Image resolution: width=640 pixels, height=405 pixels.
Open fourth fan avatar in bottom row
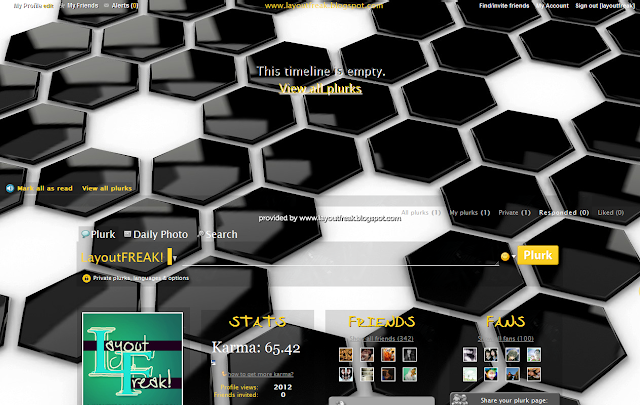click(x=534, y=374)
